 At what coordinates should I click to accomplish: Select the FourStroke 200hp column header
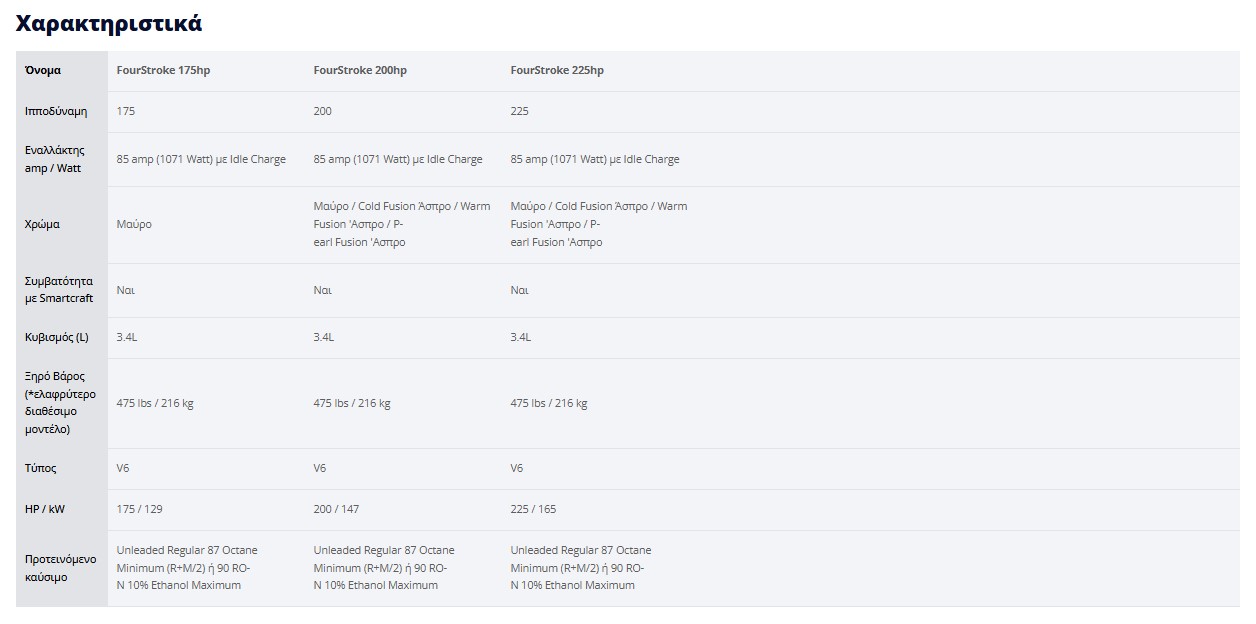pos(360,71)
